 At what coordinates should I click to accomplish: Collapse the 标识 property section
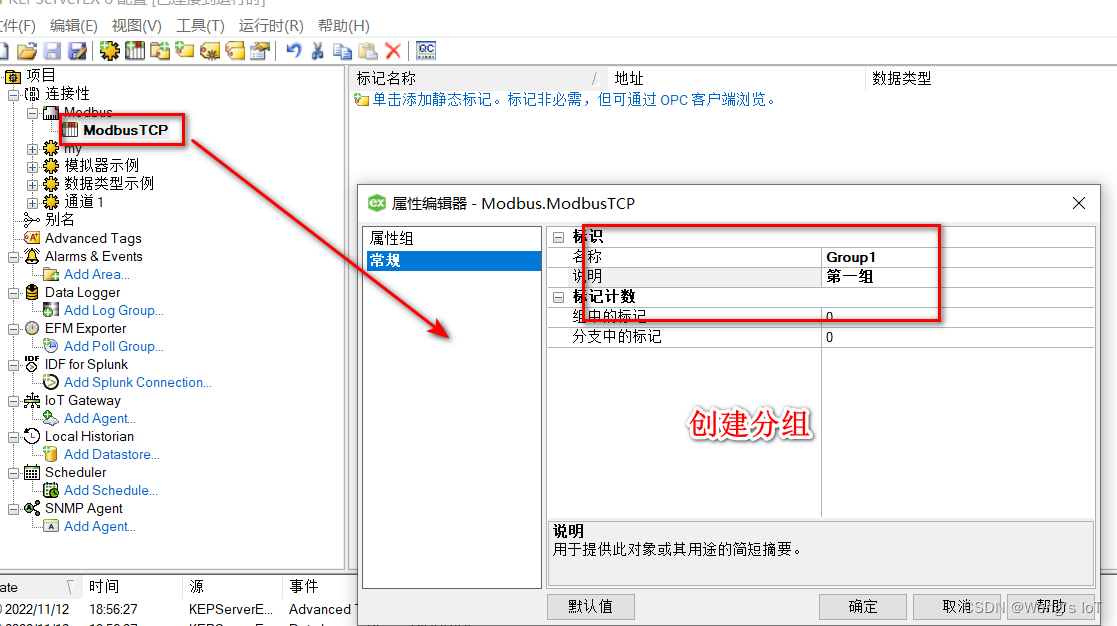pyautogui.click(x=558, y=237)
